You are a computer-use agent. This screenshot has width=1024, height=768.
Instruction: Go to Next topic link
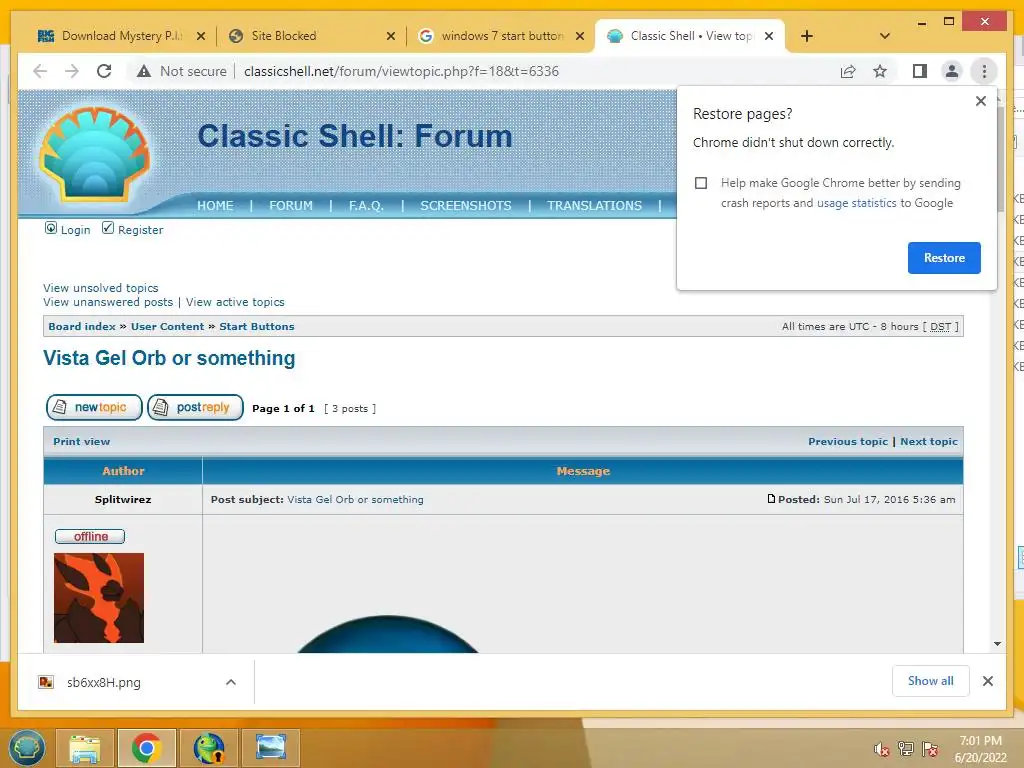coord(929,441)
